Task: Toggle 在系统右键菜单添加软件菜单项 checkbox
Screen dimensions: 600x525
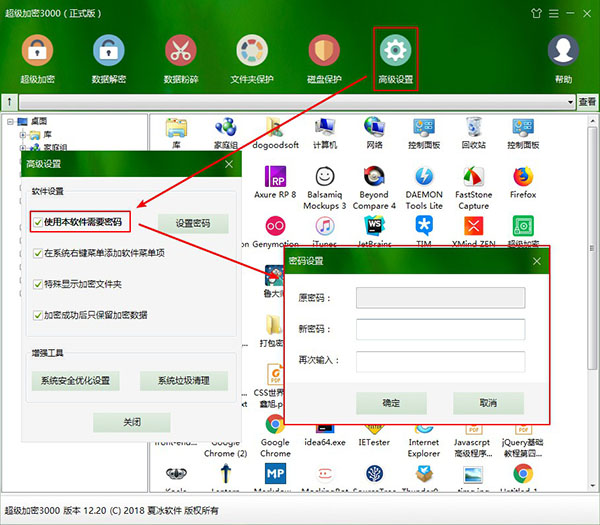Action: click(x=36, y=253)
